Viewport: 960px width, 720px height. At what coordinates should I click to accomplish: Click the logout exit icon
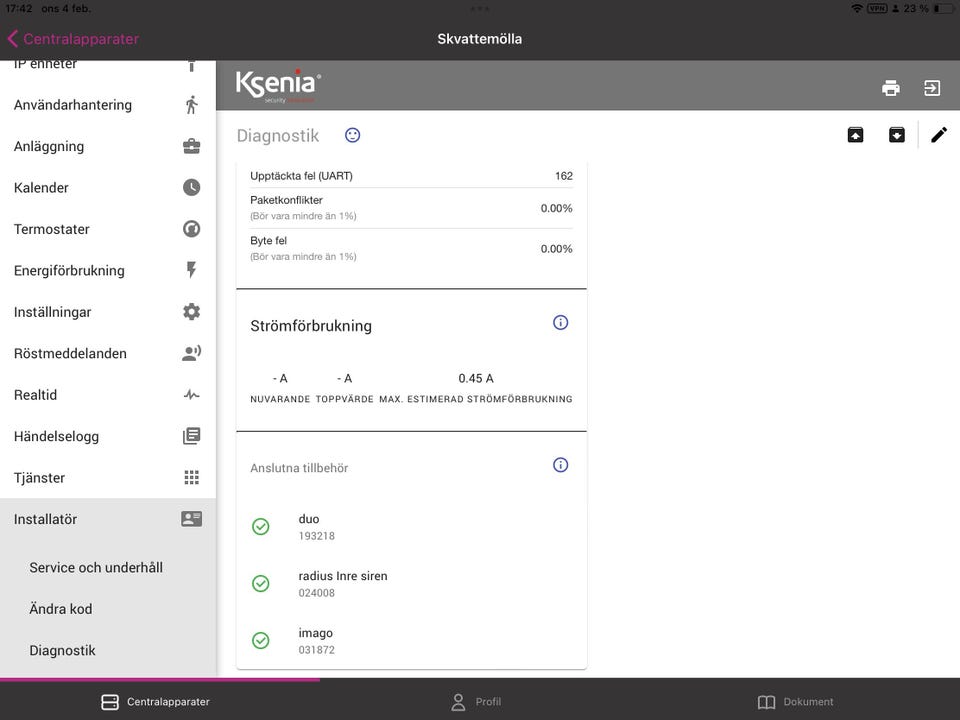(932, 88)
